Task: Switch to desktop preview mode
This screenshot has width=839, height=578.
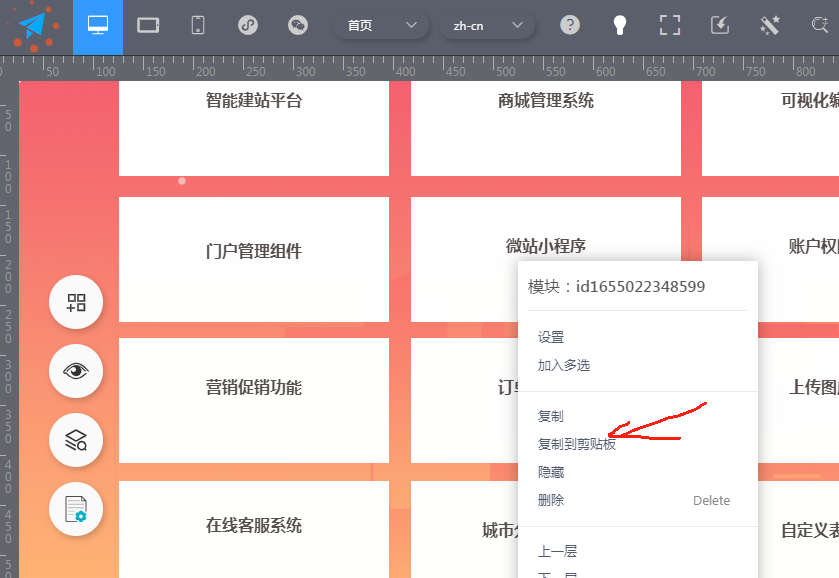Action: tap(98, 26)
